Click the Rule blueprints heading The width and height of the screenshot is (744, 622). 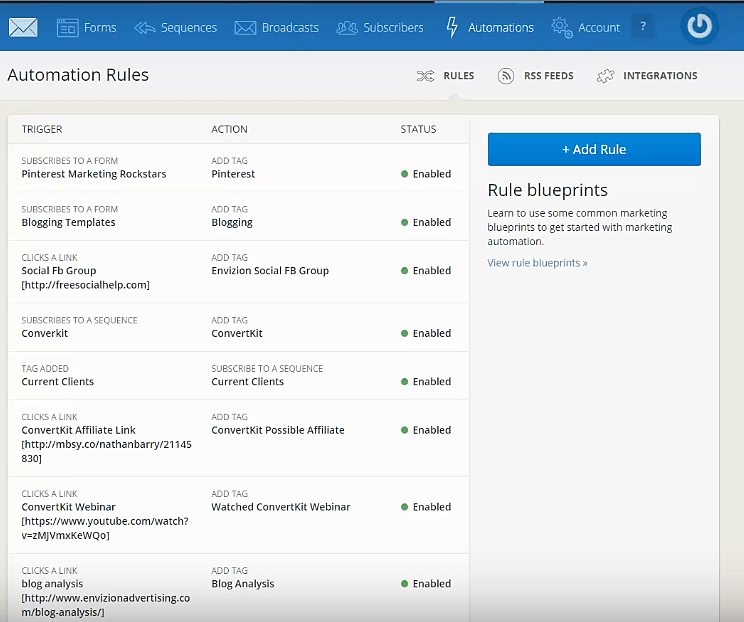[548, 190]
